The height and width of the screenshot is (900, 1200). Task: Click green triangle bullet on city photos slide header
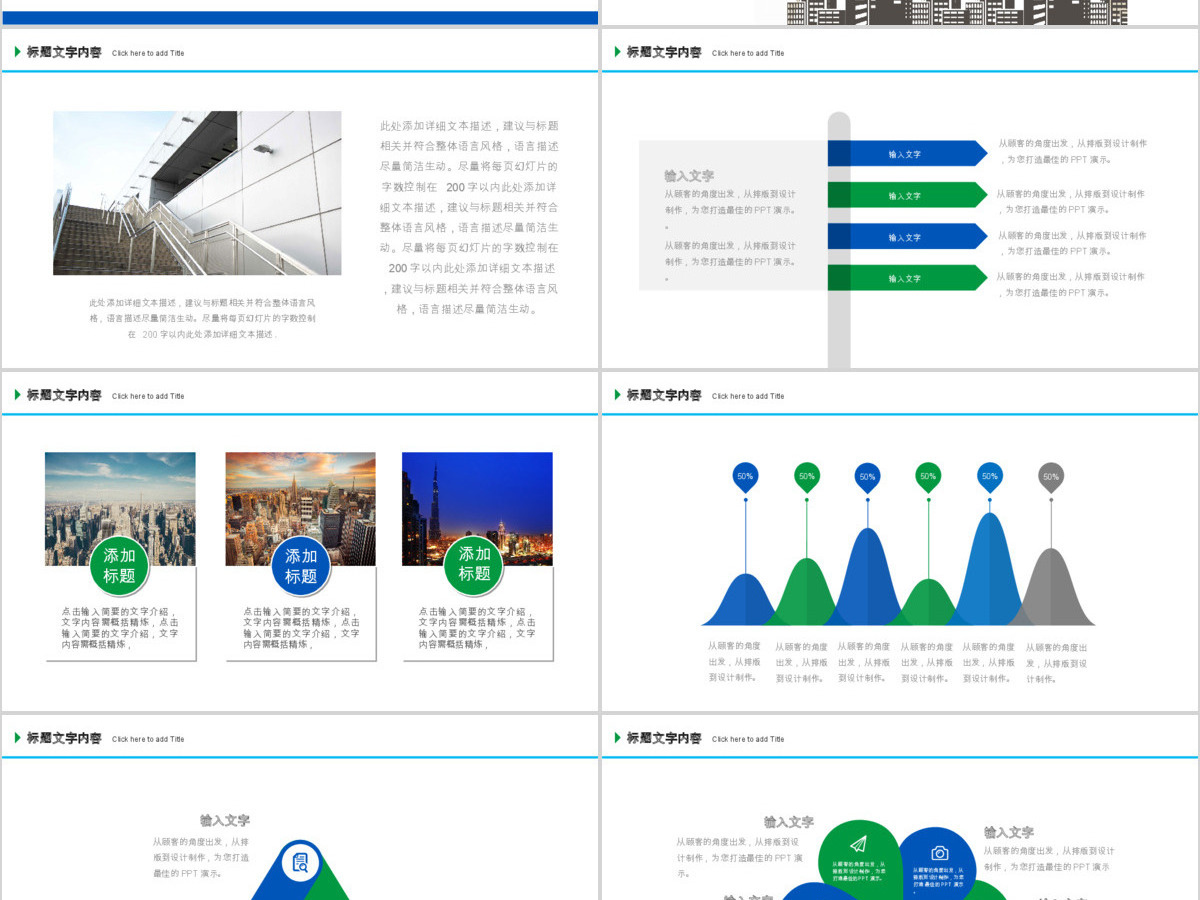[17, 395]
